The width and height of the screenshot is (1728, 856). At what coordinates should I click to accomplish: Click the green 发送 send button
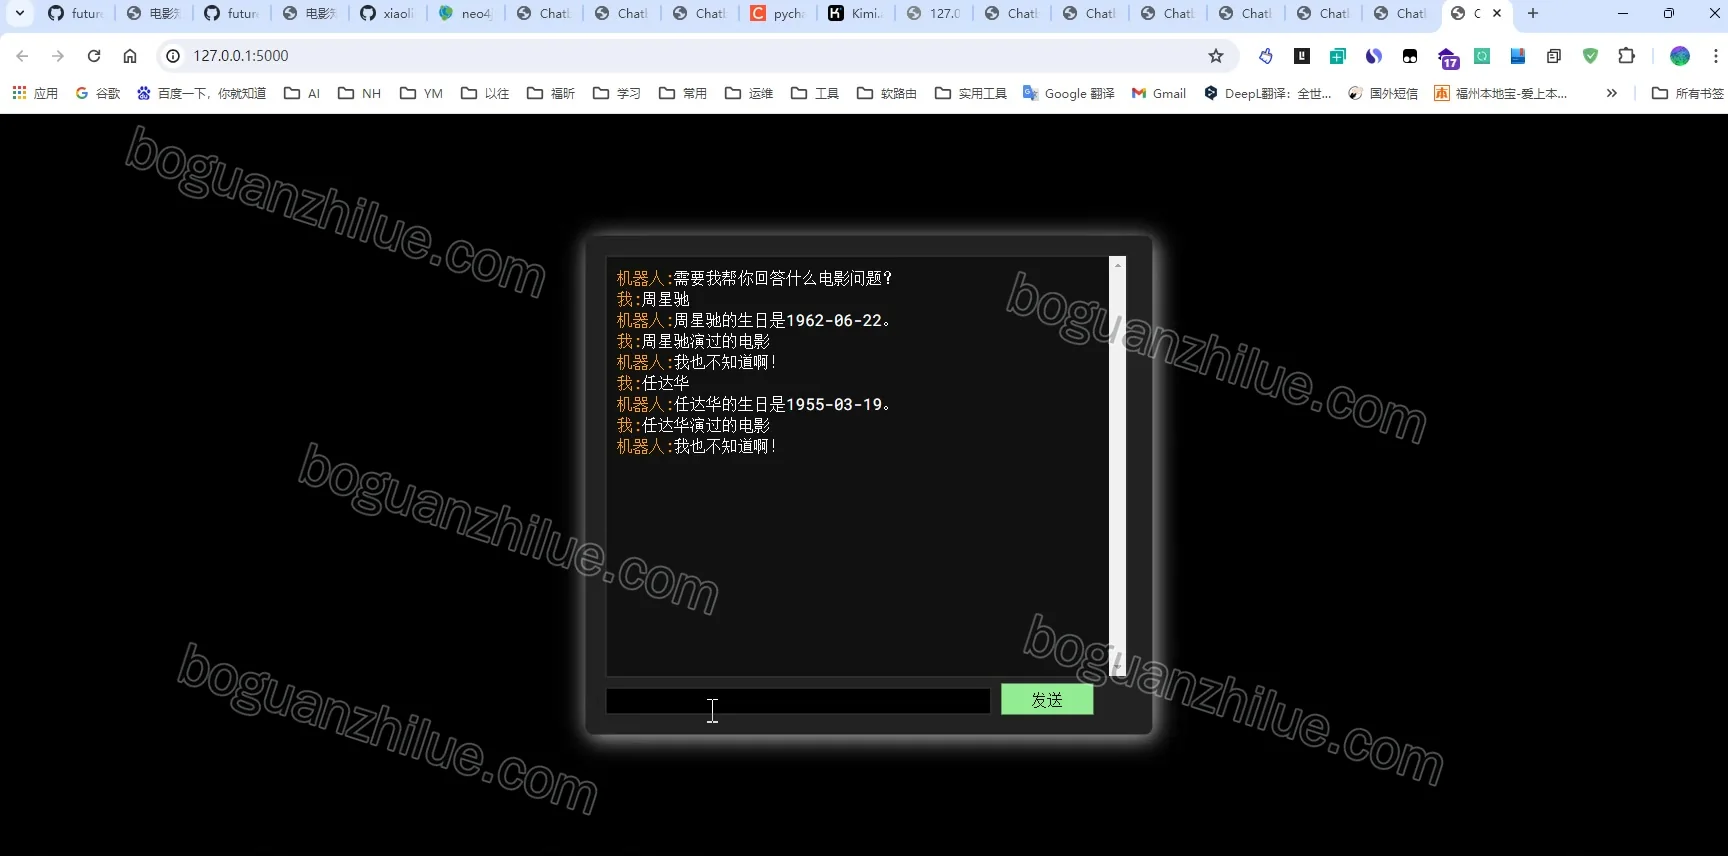pyautogui.click(x=1047, y=700)
